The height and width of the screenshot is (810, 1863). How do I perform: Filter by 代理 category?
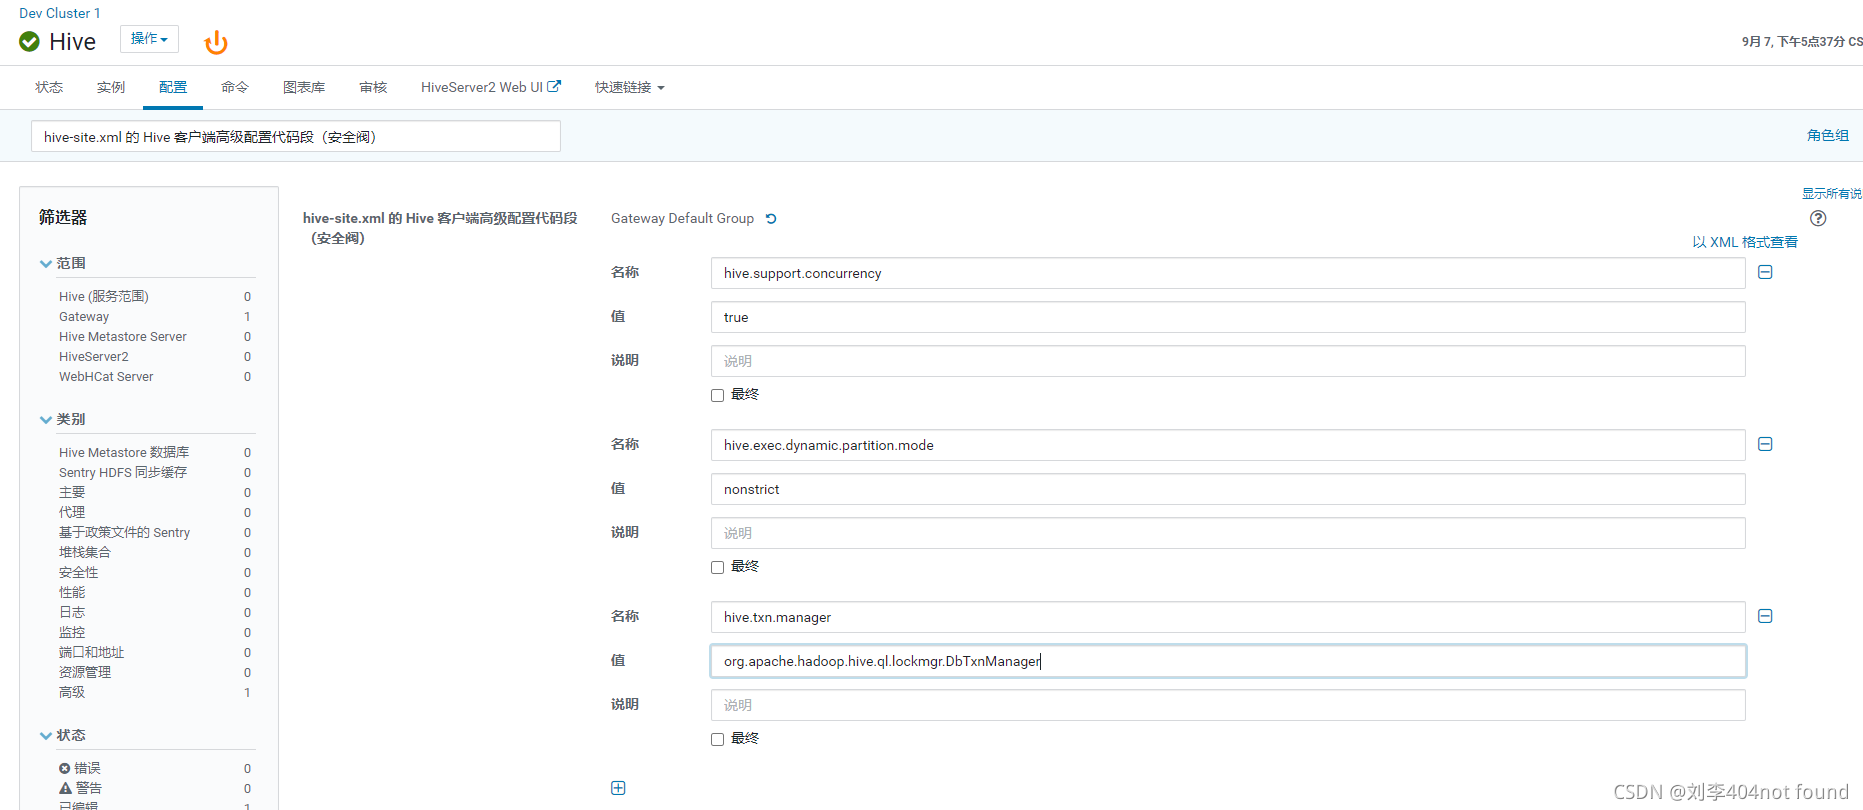72,512
